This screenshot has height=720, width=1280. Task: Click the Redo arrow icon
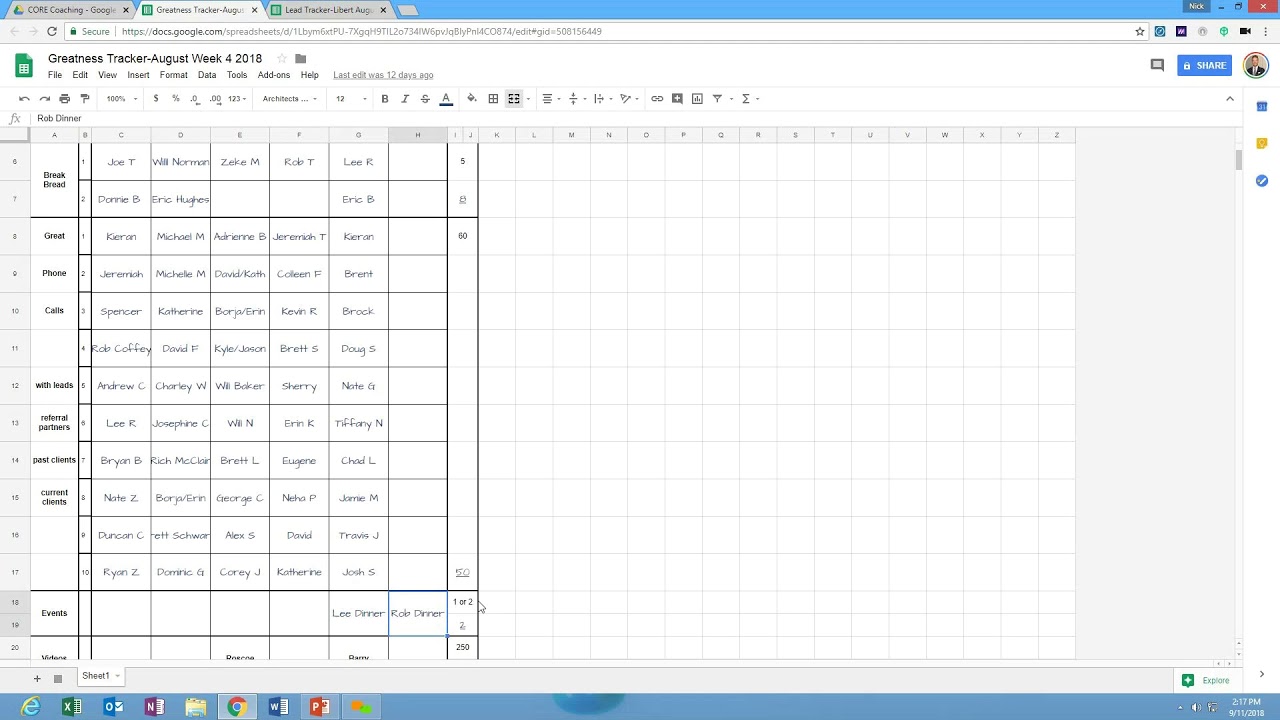[x=44, y=99]
